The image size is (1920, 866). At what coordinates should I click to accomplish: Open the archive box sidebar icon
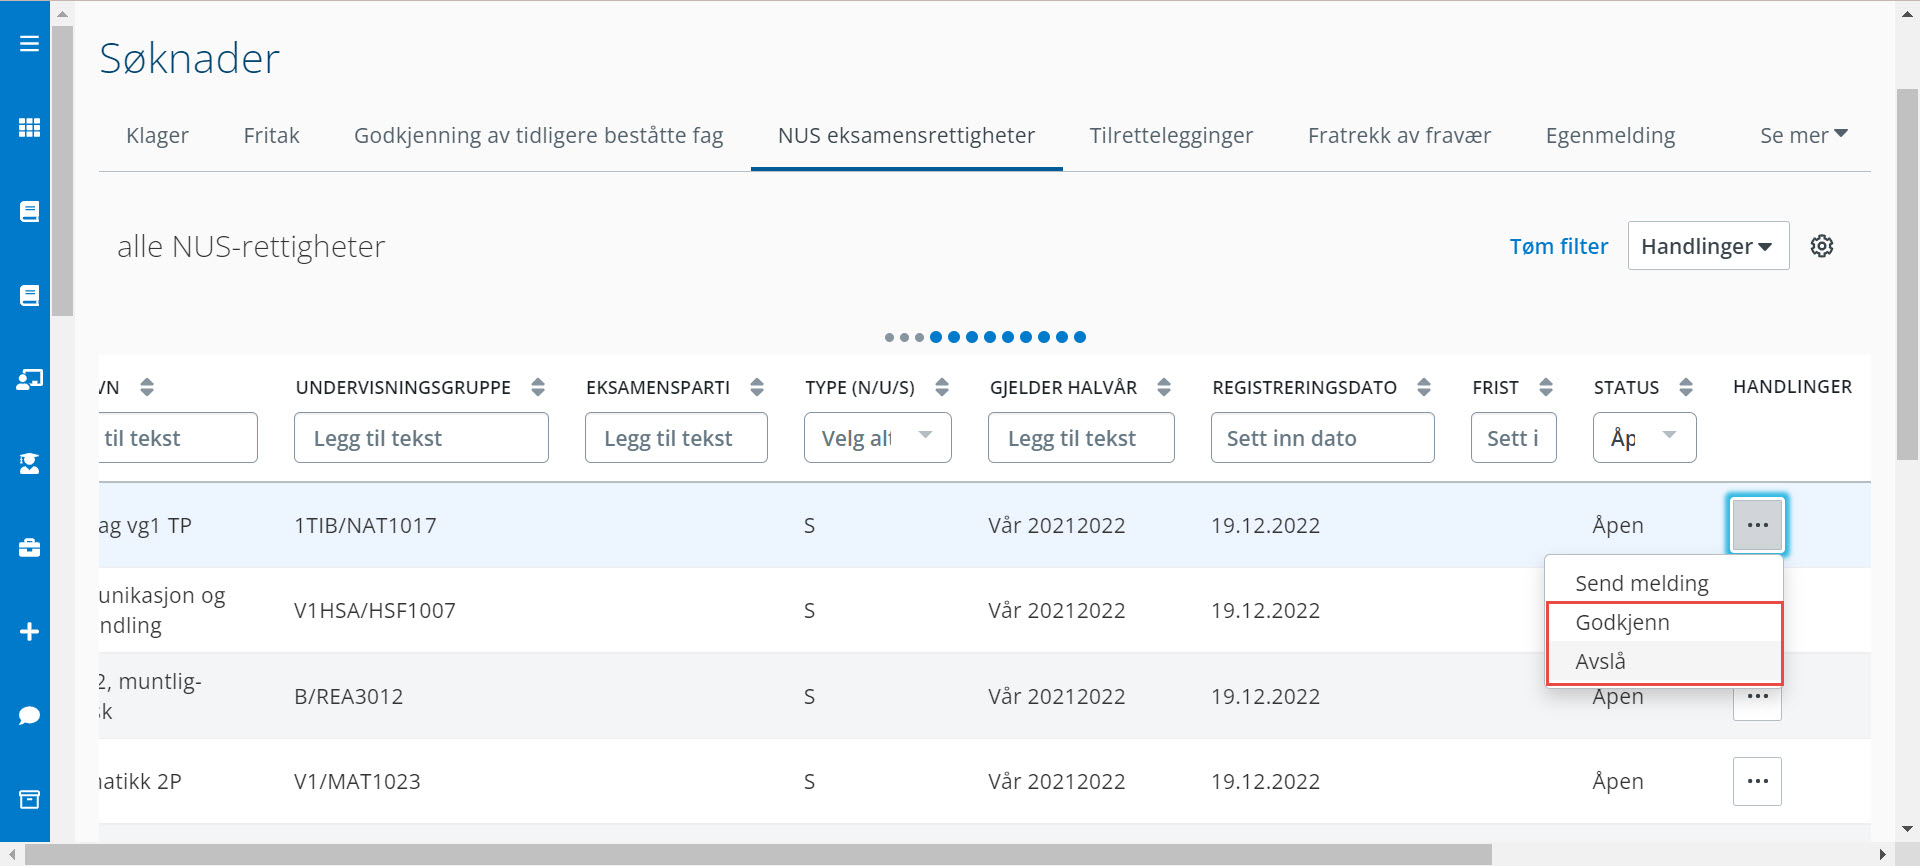click(29, 799)
